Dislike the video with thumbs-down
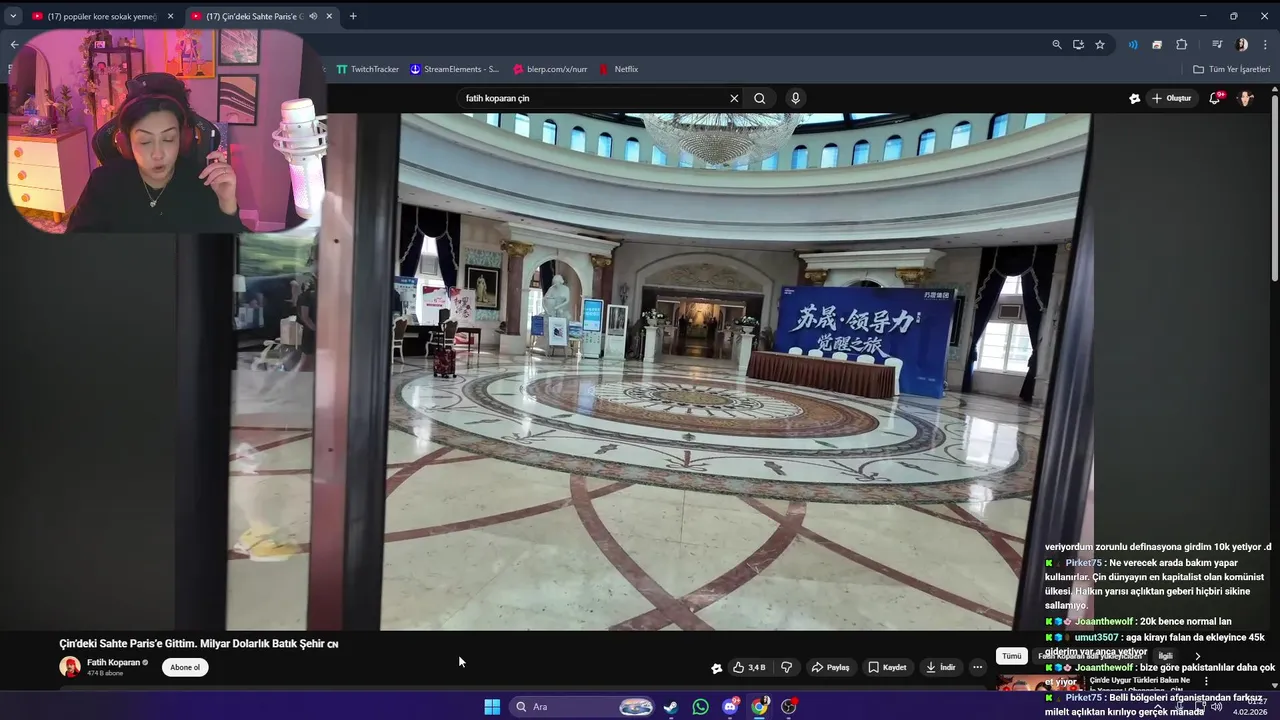Viewport: 1280px width, 720px height. click(787, 667)
